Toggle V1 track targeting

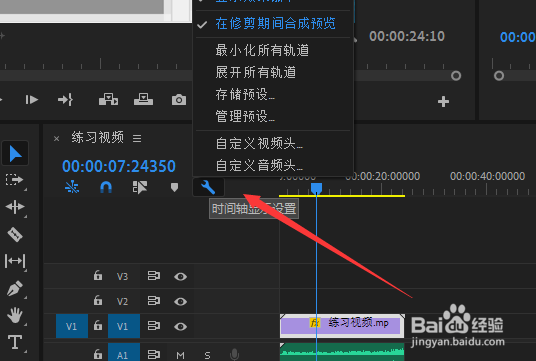click(124, 326)
